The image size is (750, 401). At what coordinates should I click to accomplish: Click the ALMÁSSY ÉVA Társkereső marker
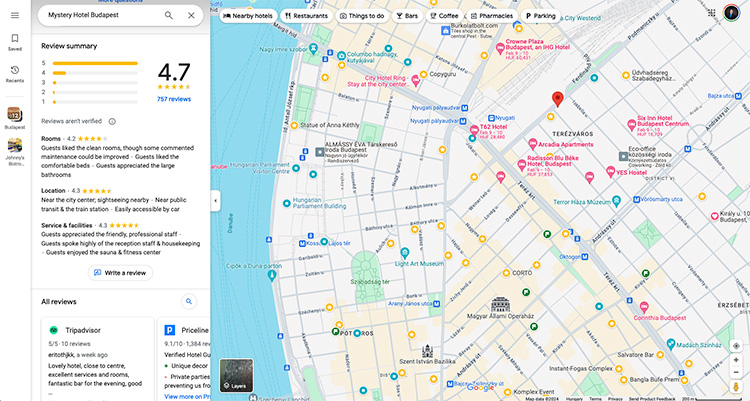click(x=320, y=152)
